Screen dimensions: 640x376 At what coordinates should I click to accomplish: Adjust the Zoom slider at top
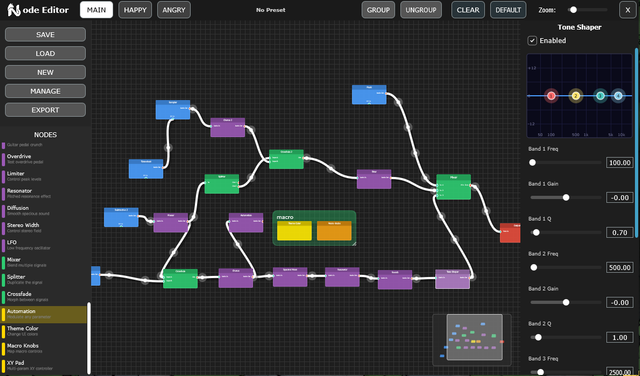(x=588, y=10)
